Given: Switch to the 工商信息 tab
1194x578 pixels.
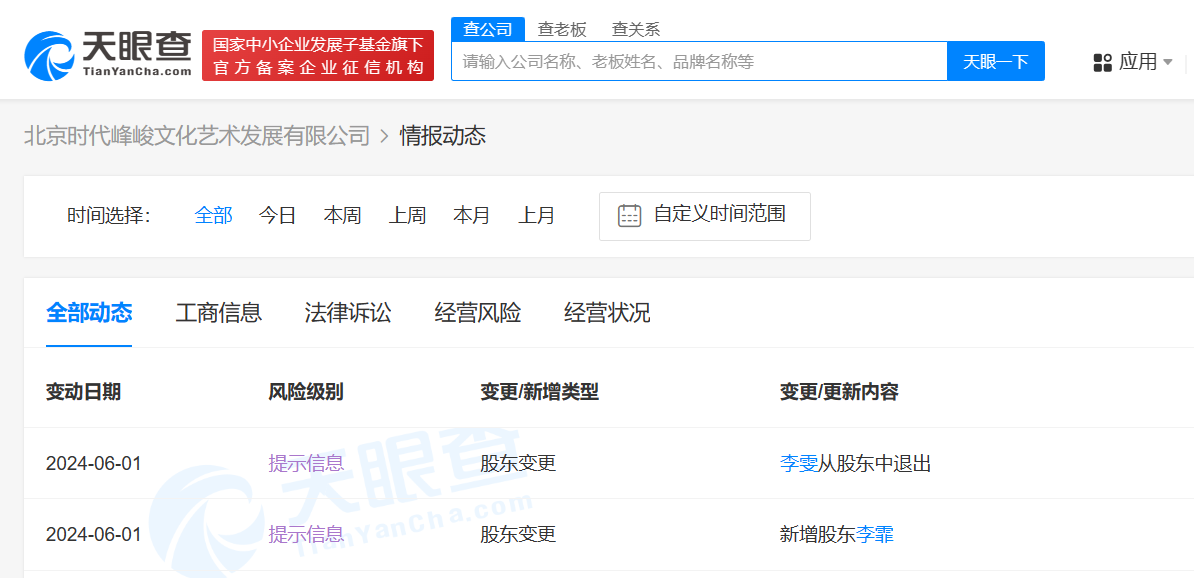Looking at the screenshot, I should click(219, 313).
